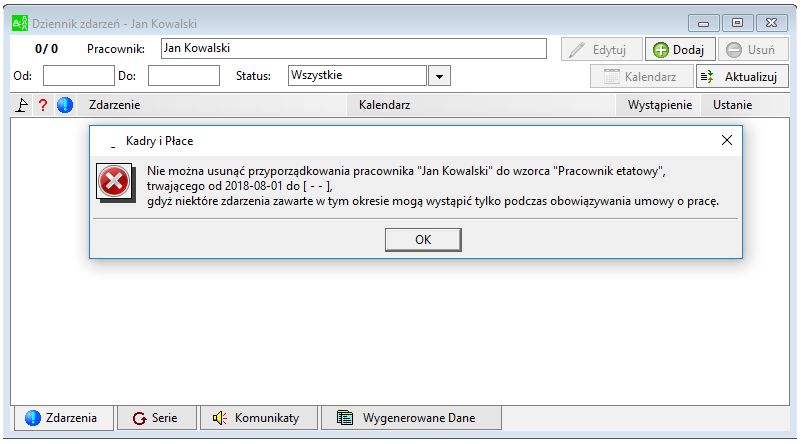Confirm the error dialog with OK

pos(423,240)
